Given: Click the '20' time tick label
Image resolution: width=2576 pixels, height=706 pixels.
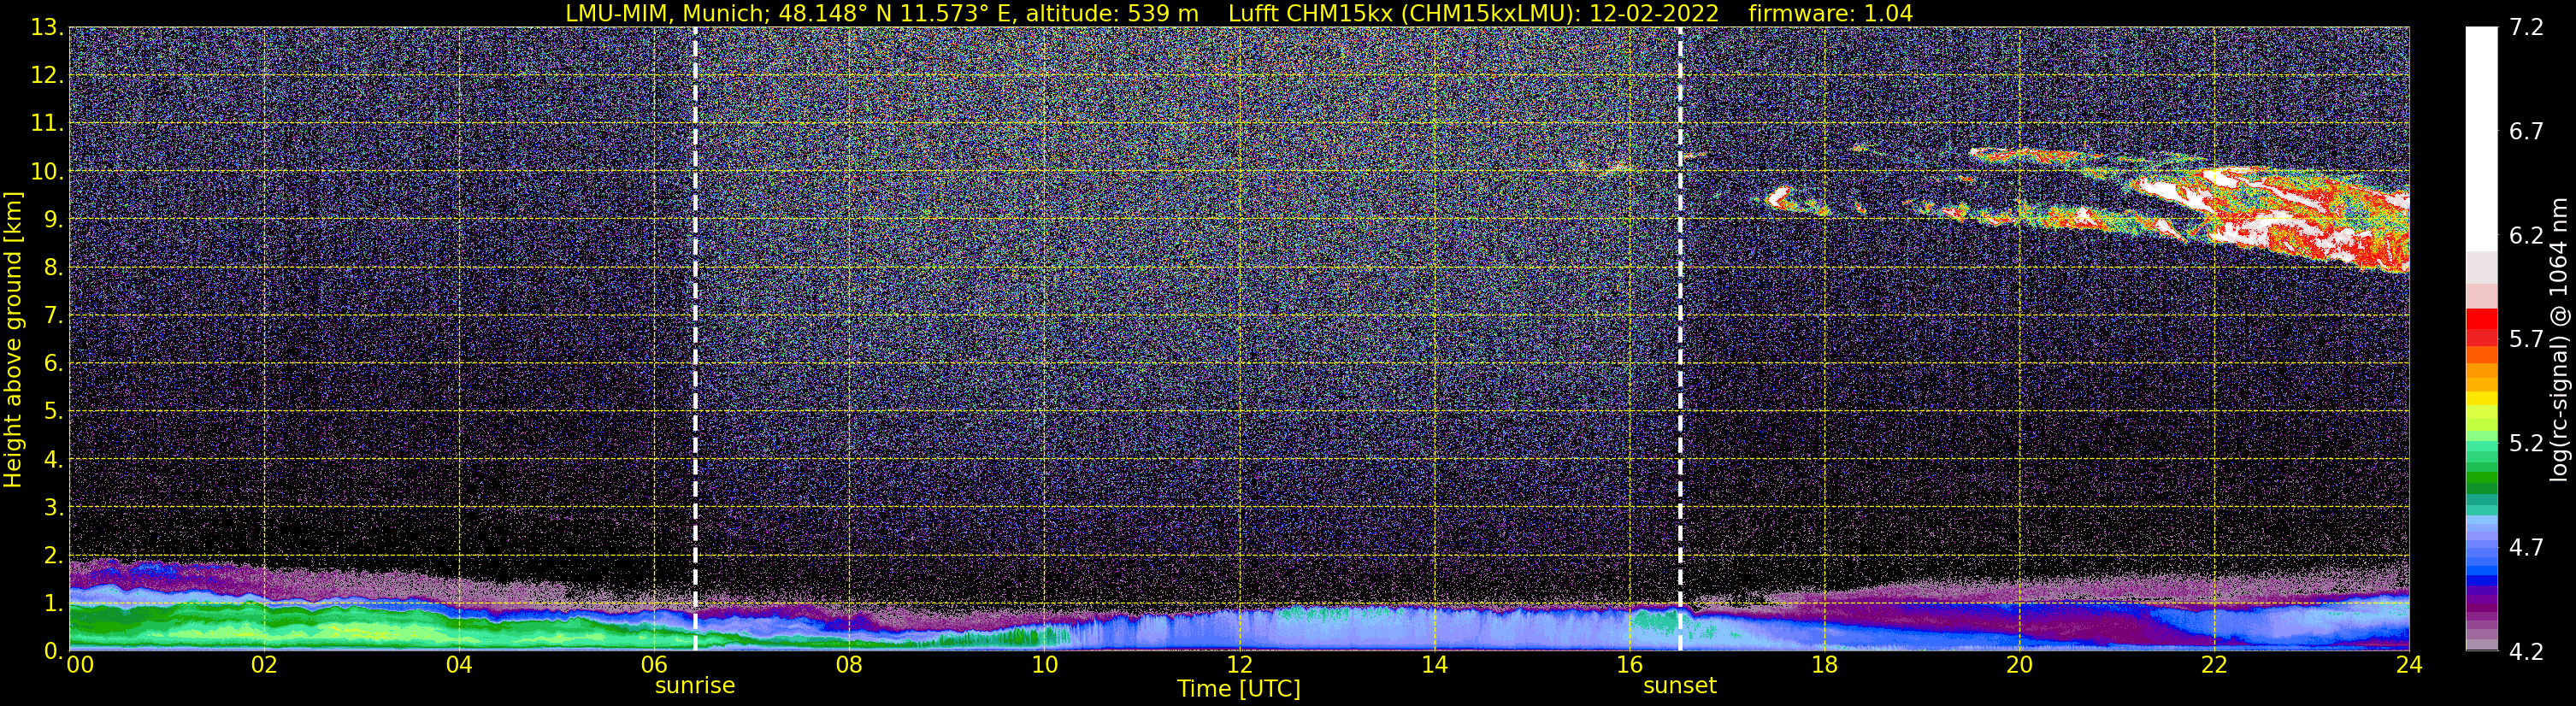Looking at the screenshot, I should click(2019, 666).
